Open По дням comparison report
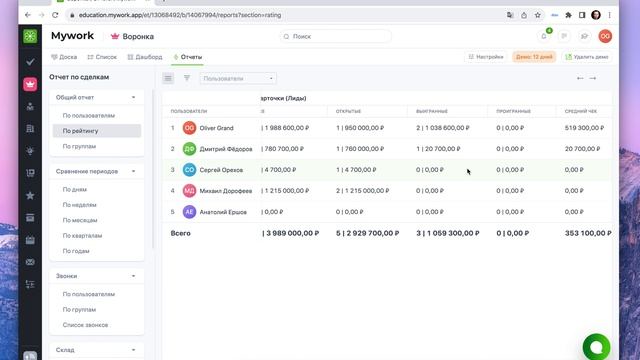Screen dimensions: 640x360 (x=75, y=189)
